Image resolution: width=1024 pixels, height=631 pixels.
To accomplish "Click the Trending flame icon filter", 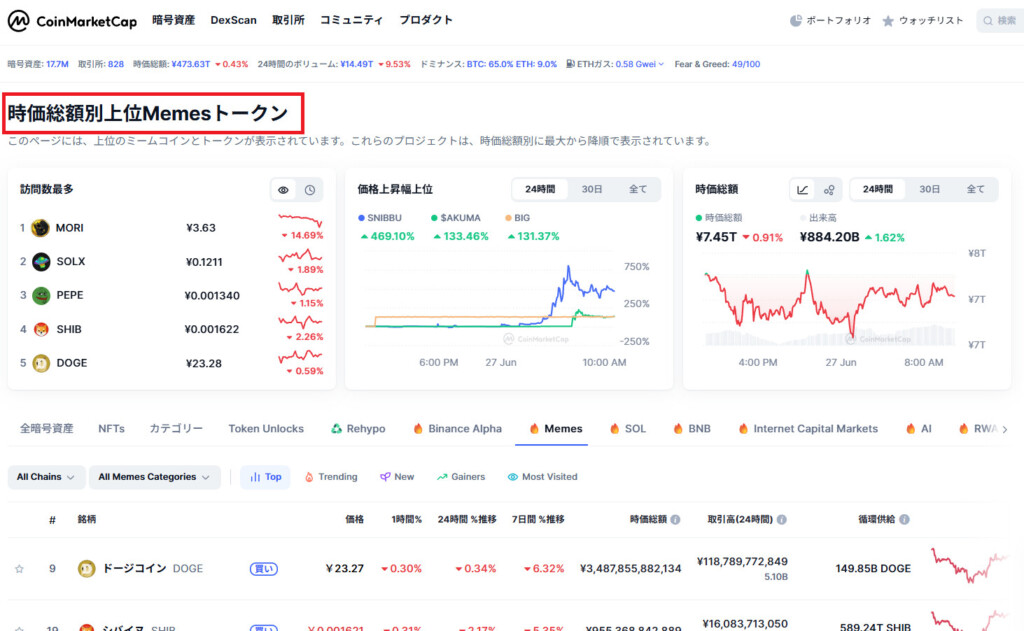I will pyautogui.click(x=309, y=477).
